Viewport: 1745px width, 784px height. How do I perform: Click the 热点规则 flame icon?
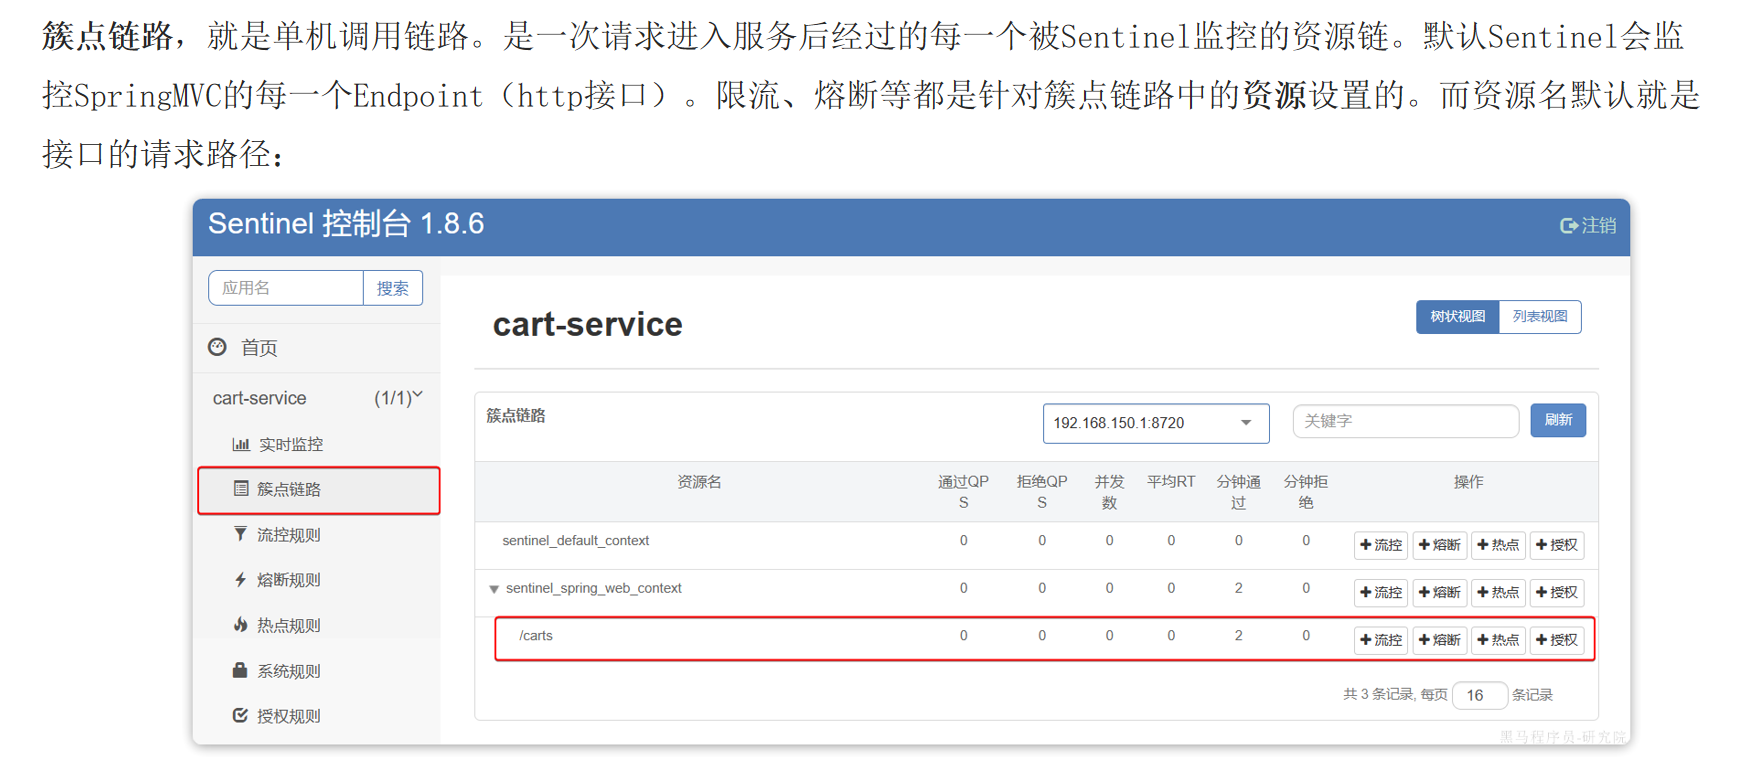(x=240, y=625)
